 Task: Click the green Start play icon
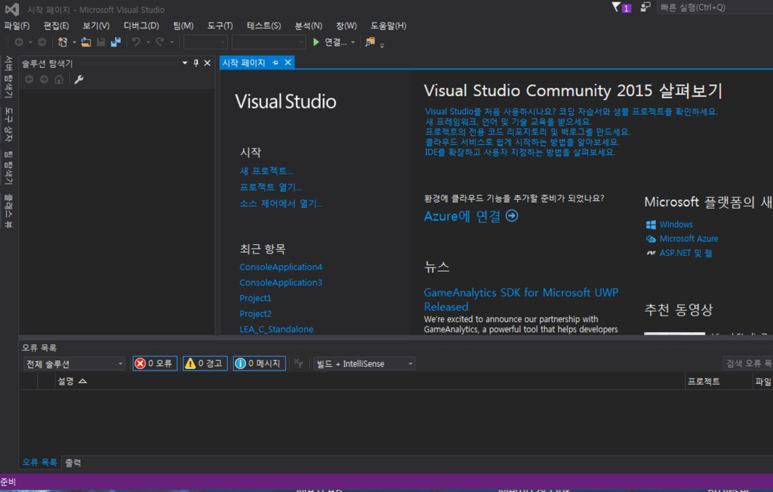click(316, 42)
